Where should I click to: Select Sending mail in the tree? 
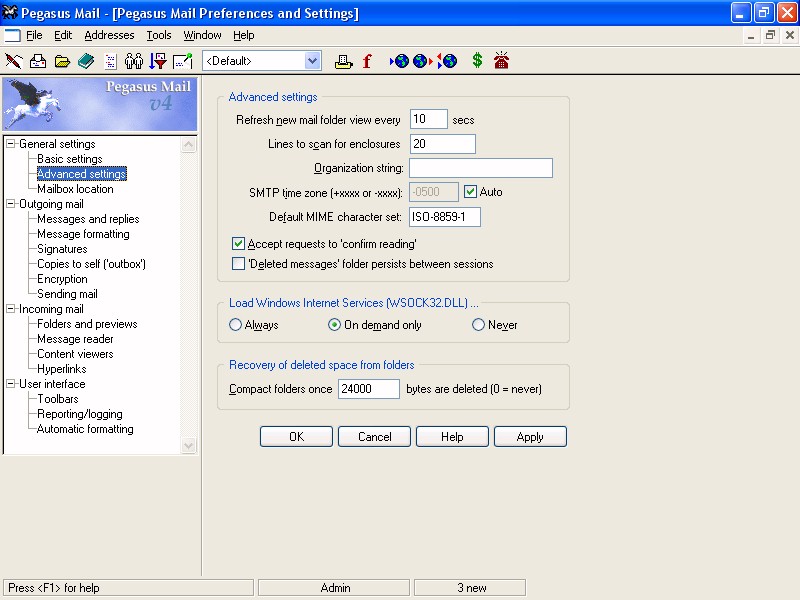pos(67,294)
